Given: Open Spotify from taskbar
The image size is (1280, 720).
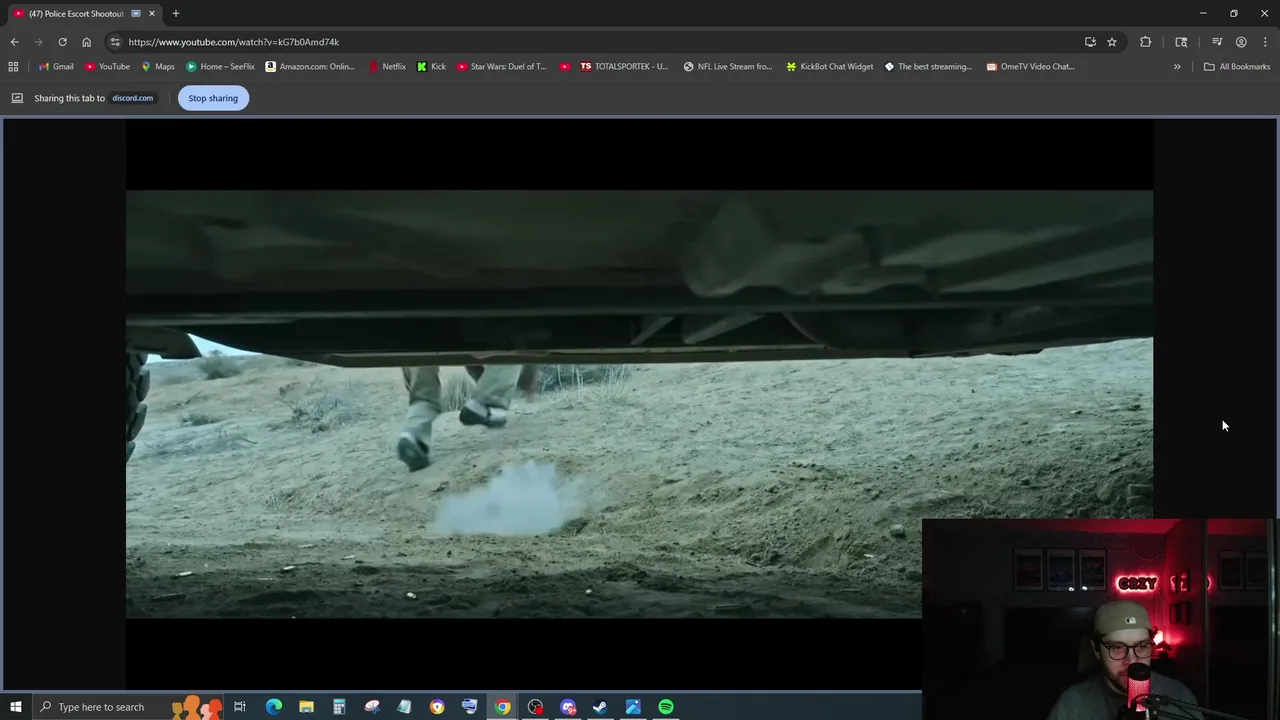Looking at the screenshot, I should click(666, 707).
